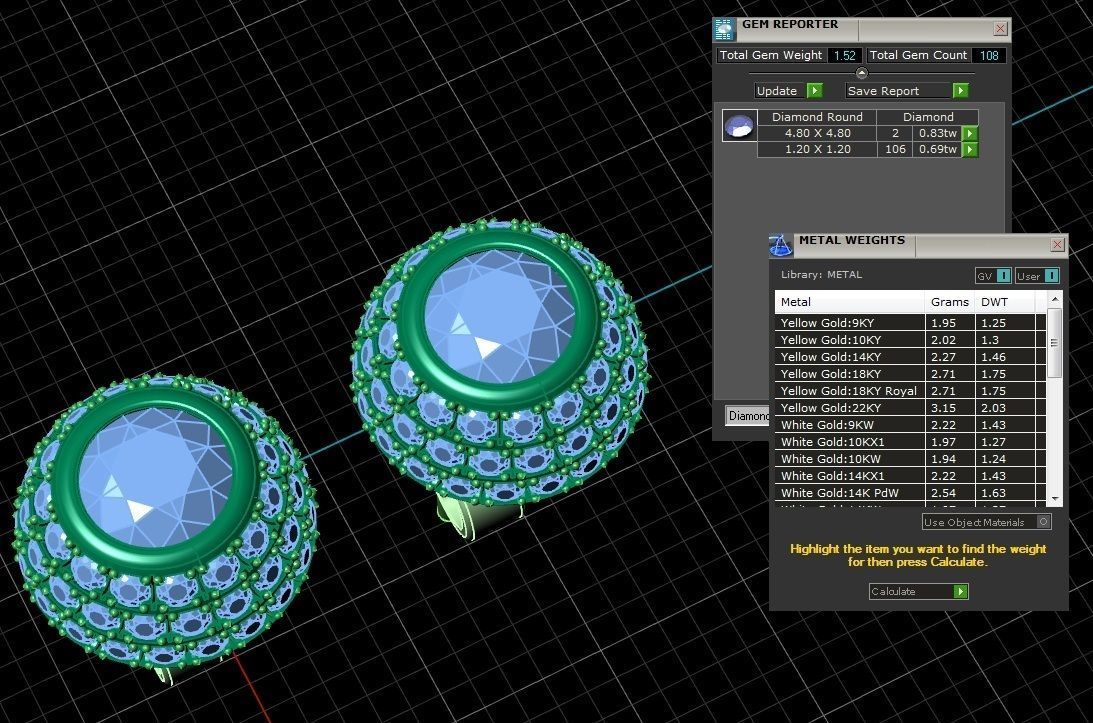The width and height of the screenshot is (1093, 723).
Task: Click the DWT column header
Action: click(1005, 302)
